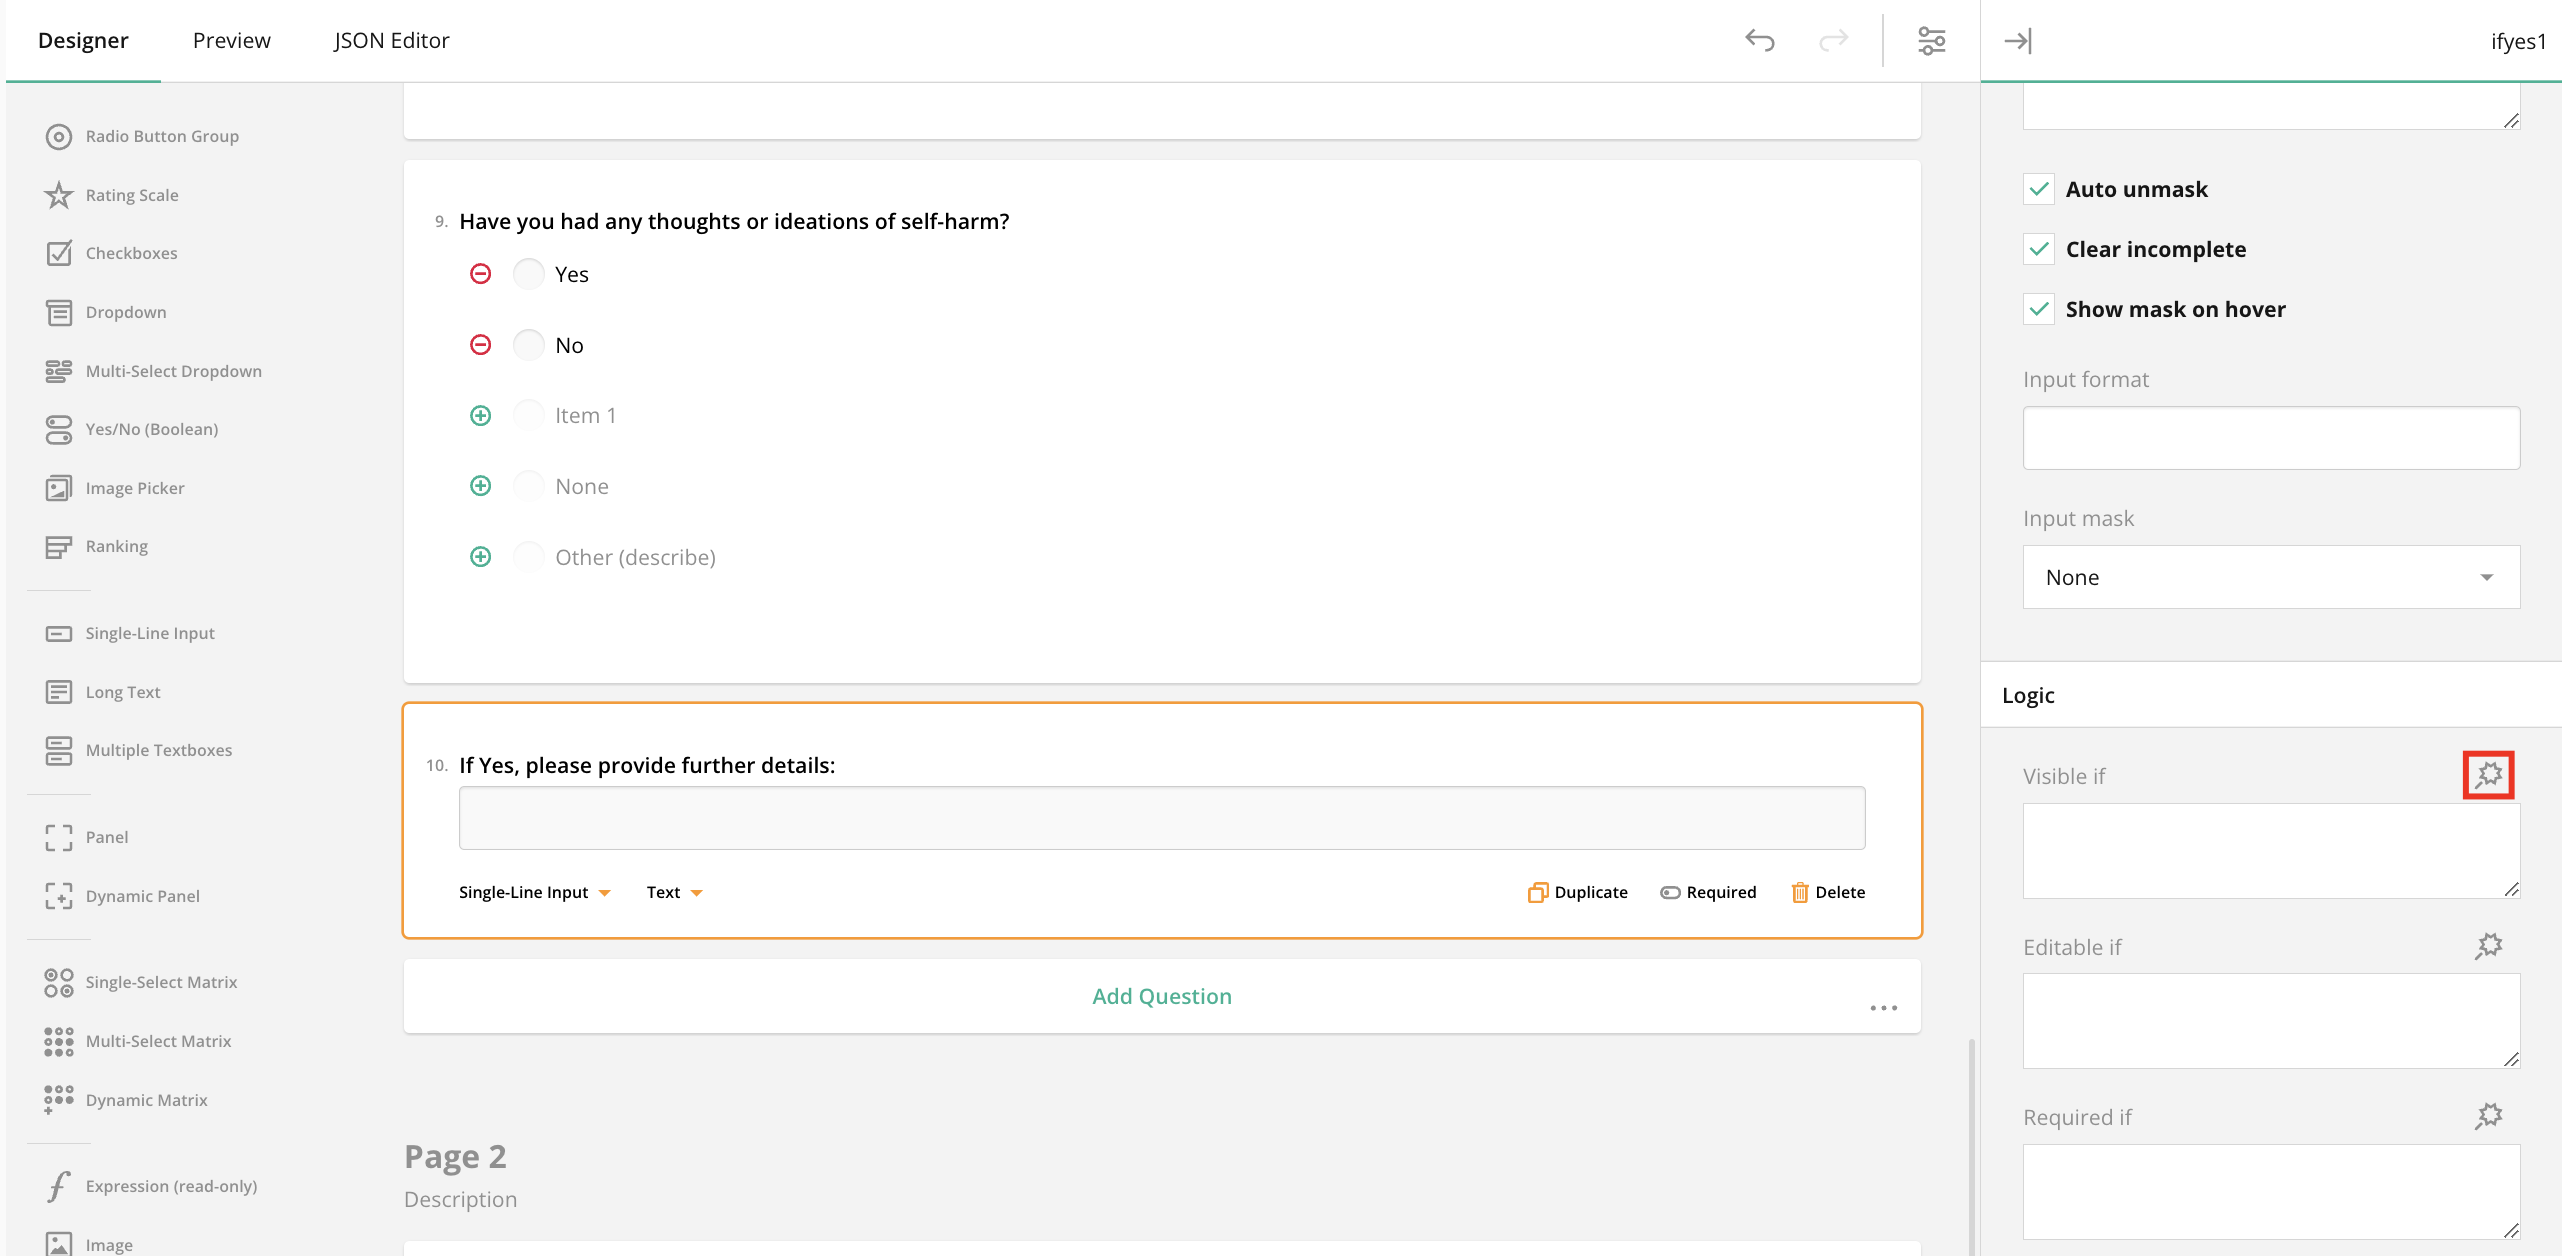Click the Input format text field
The image size is (2562, 1256).
point(2270,438)
